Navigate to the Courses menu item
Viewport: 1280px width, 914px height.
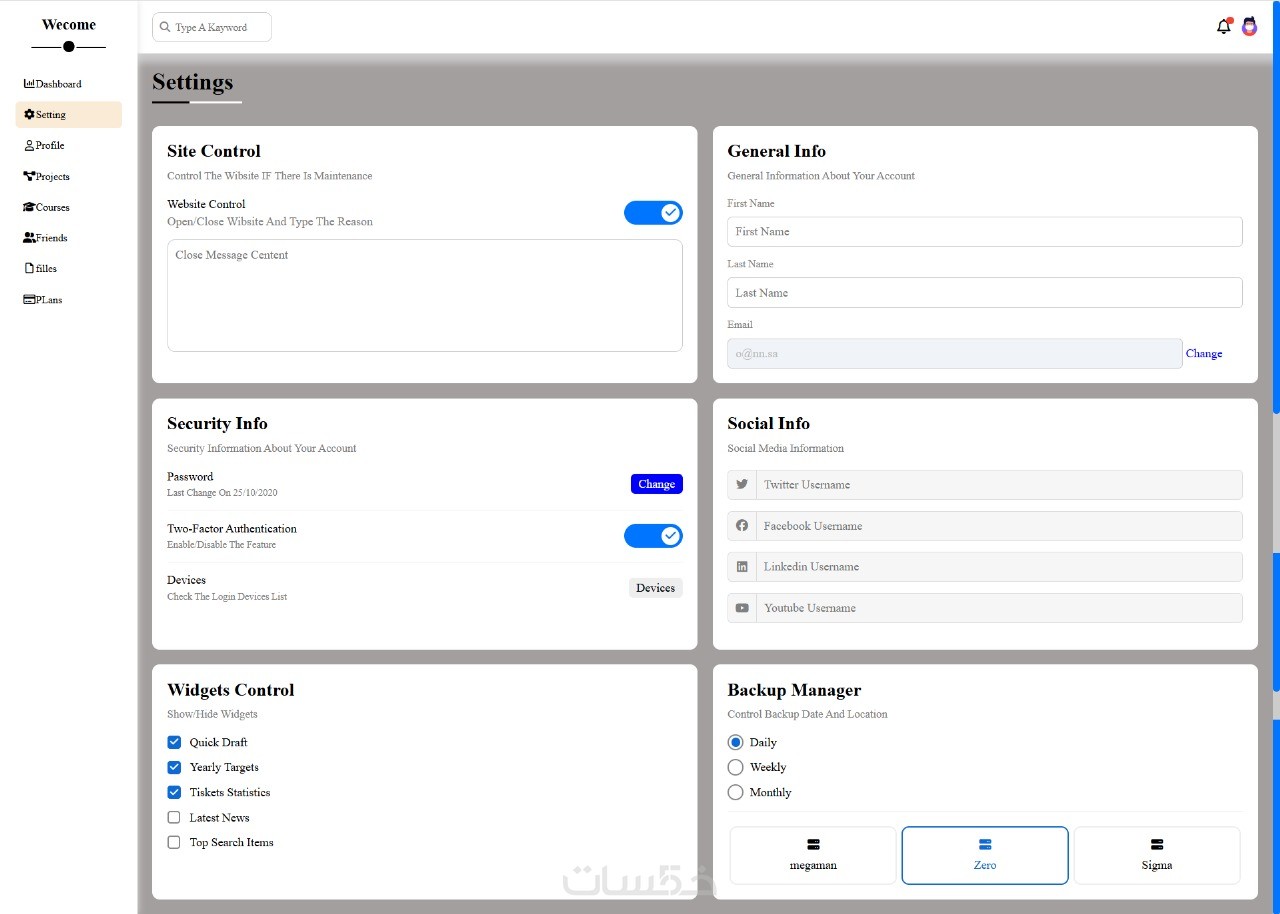click(x=69, y=208)
